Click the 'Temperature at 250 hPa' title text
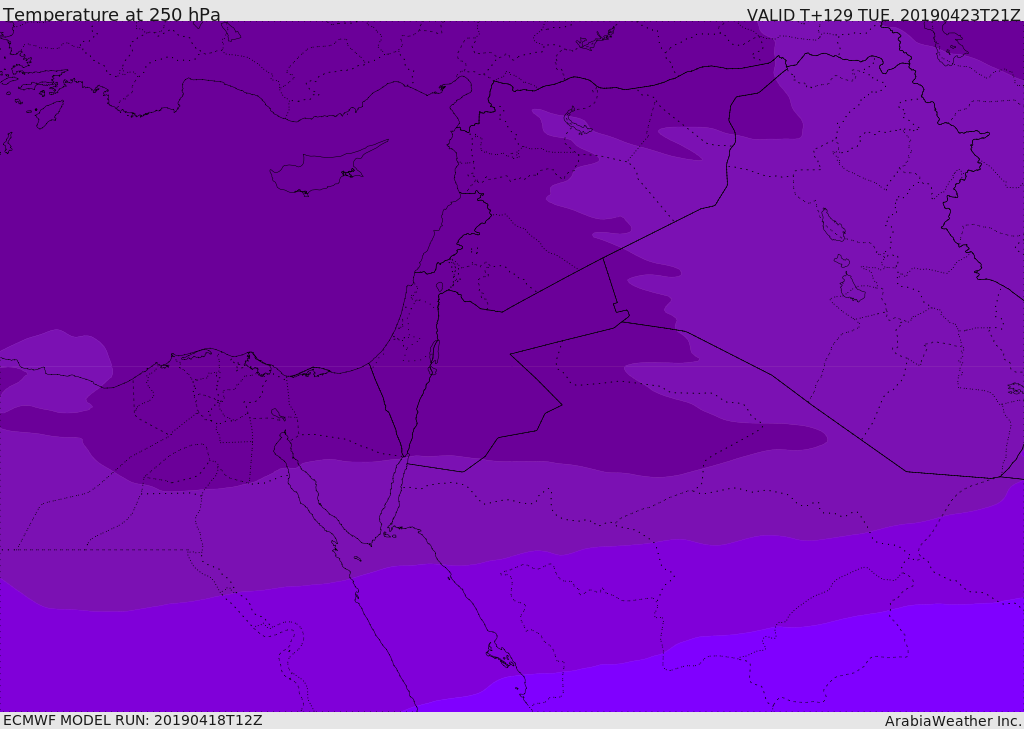Screen dimensions: 1024x729 pos(112,14)
